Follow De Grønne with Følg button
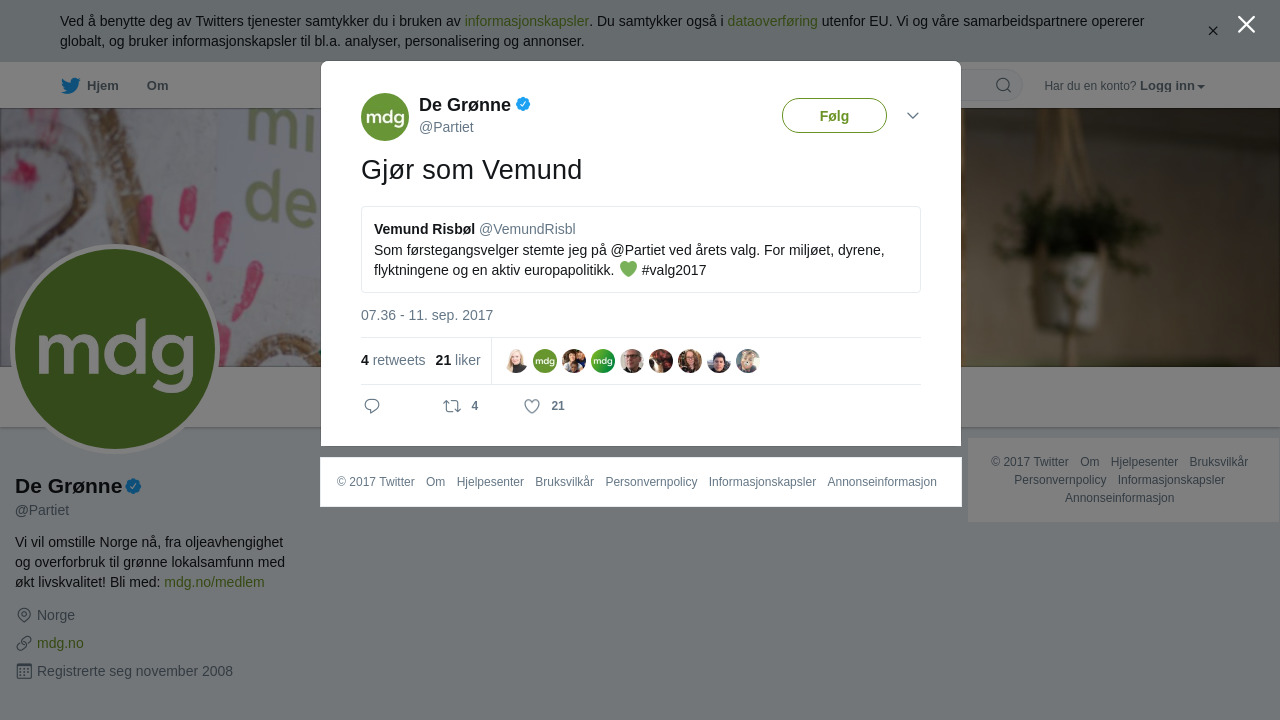This screenshot has height=720, width=1280. [834, 116]
